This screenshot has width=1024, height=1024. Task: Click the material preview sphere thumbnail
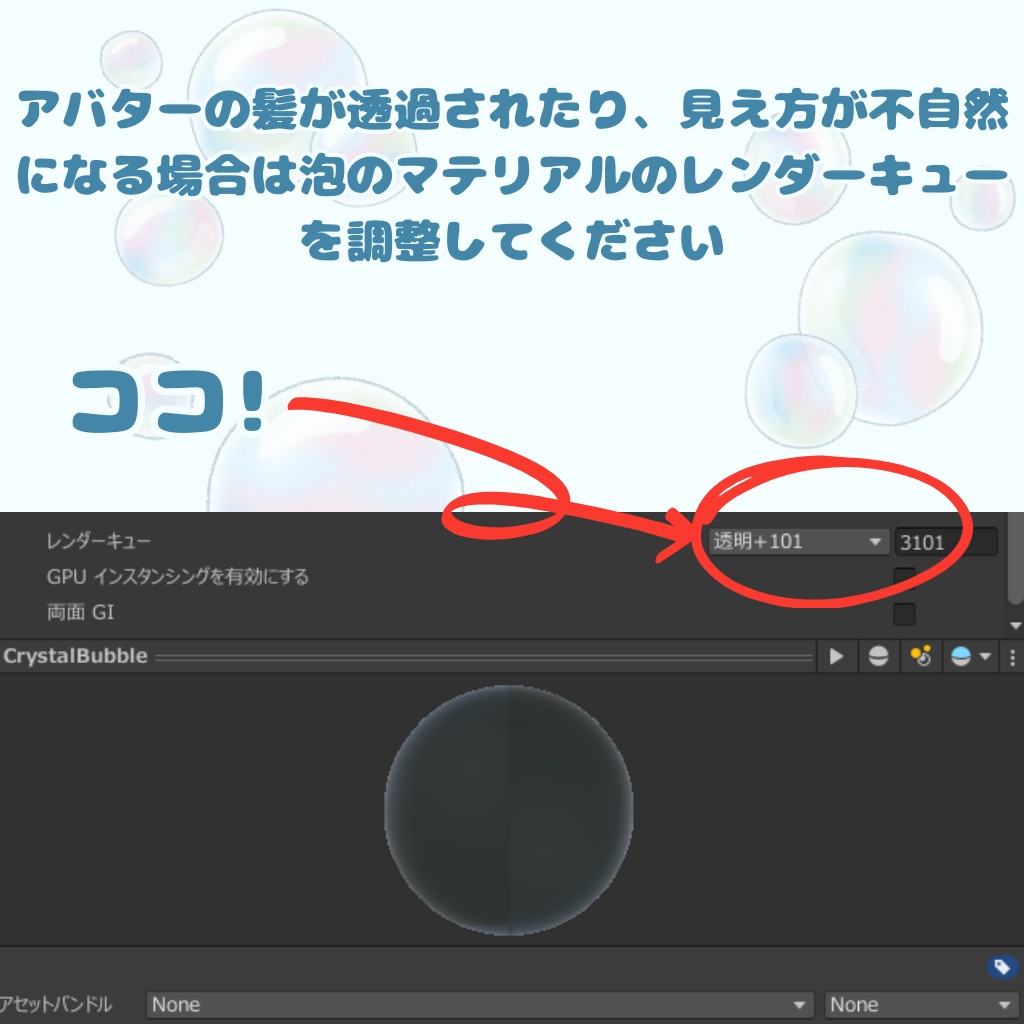click(x=508, y=808)
